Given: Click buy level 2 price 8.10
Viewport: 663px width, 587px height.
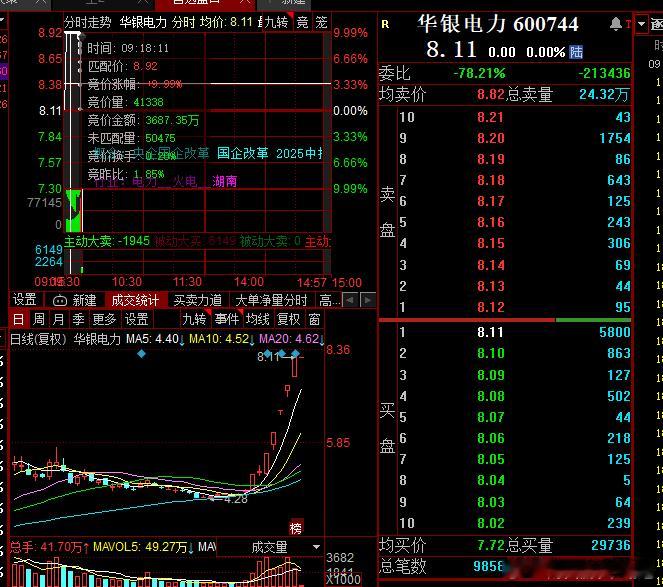Looking at the screenshot, I should (490, 353).
